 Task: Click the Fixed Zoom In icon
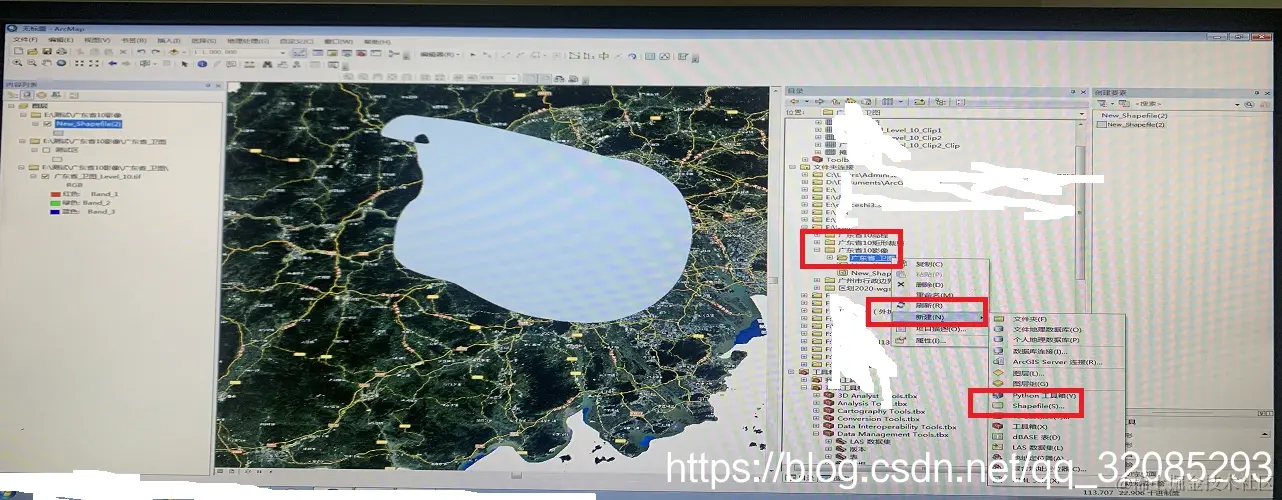[79, 63]
